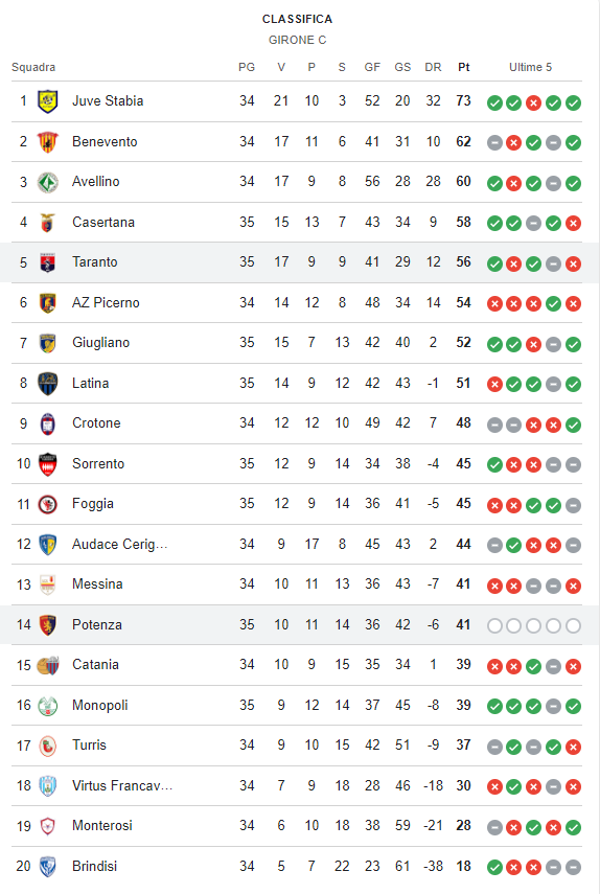This screenshot has height=894, width=600.
Task: Click the Girone C group label
Action: coord(298,40)
